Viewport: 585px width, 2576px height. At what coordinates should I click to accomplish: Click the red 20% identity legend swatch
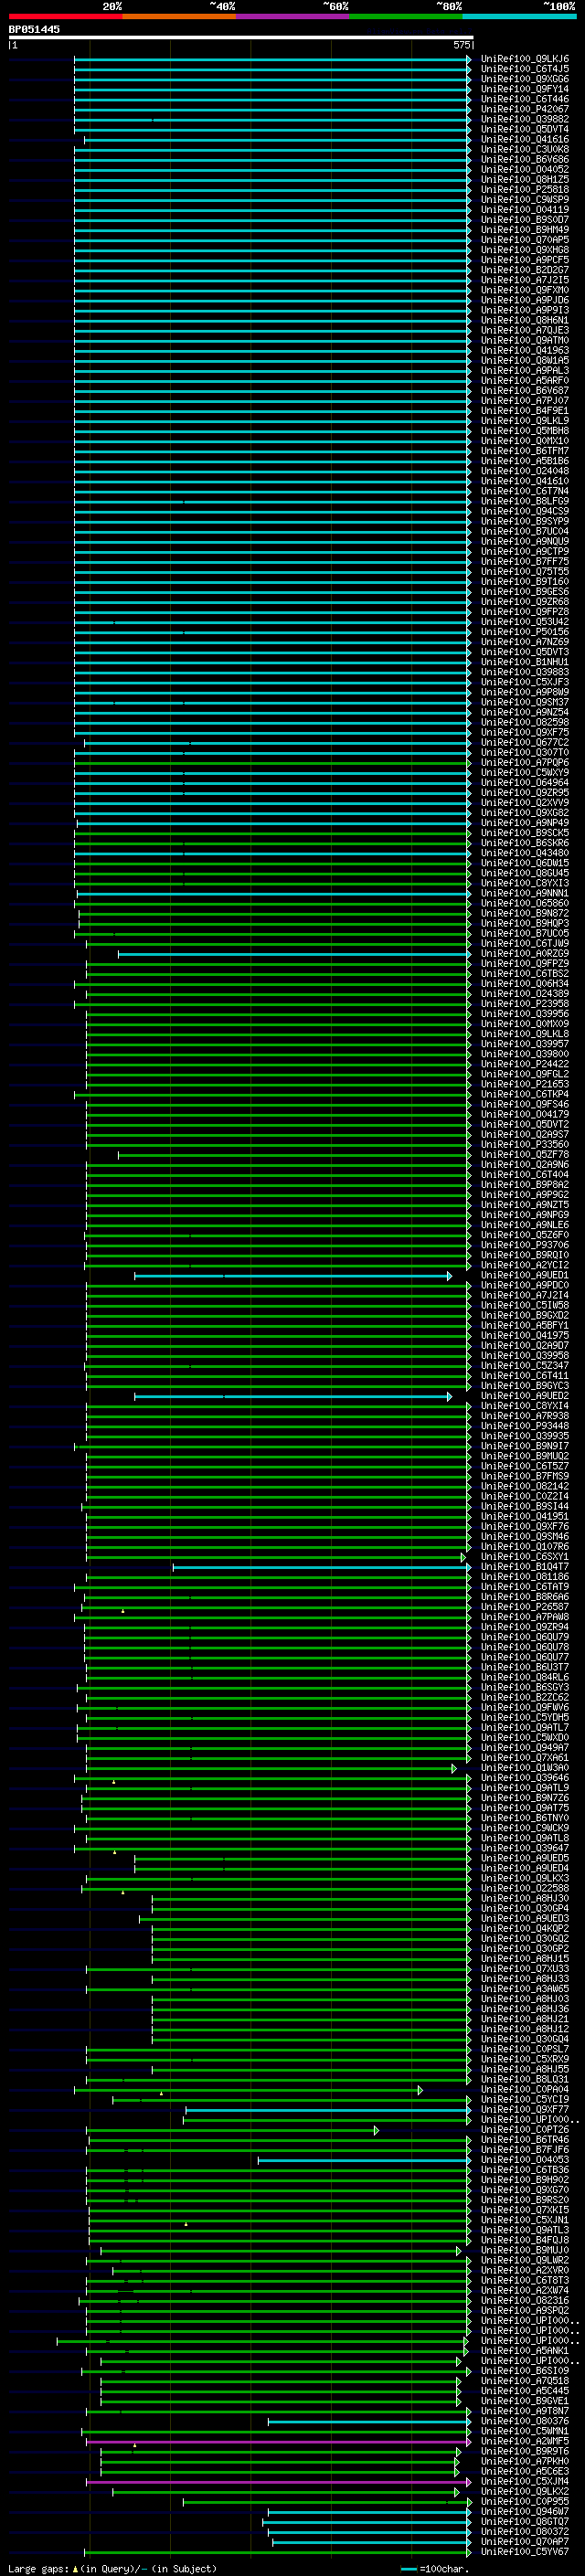tap(65, 16)
